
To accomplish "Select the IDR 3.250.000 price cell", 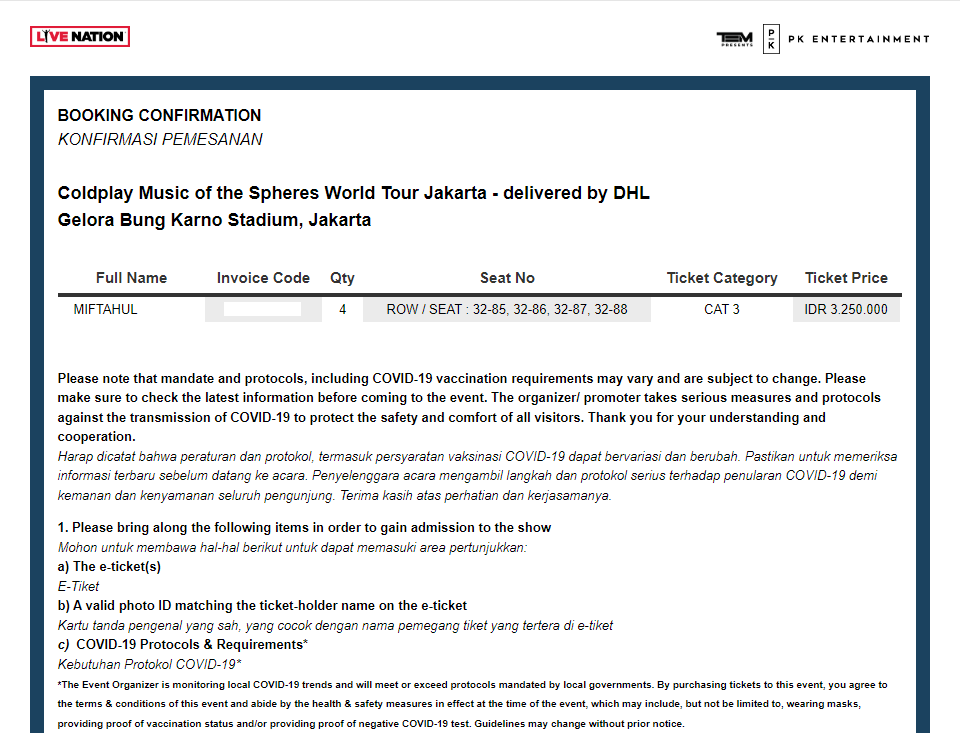I will 846,309.
